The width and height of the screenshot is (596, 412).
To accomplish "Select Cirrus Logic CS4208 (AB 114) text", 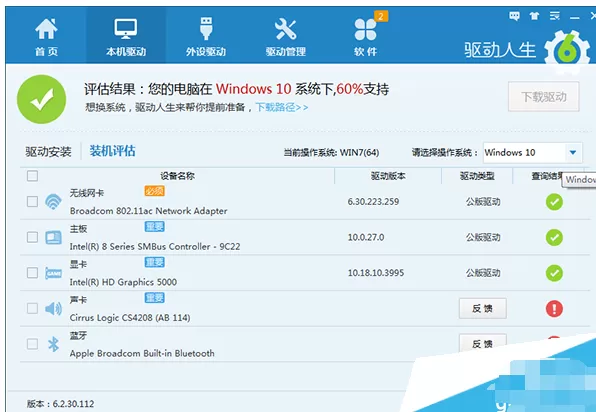I will [130, 318].
